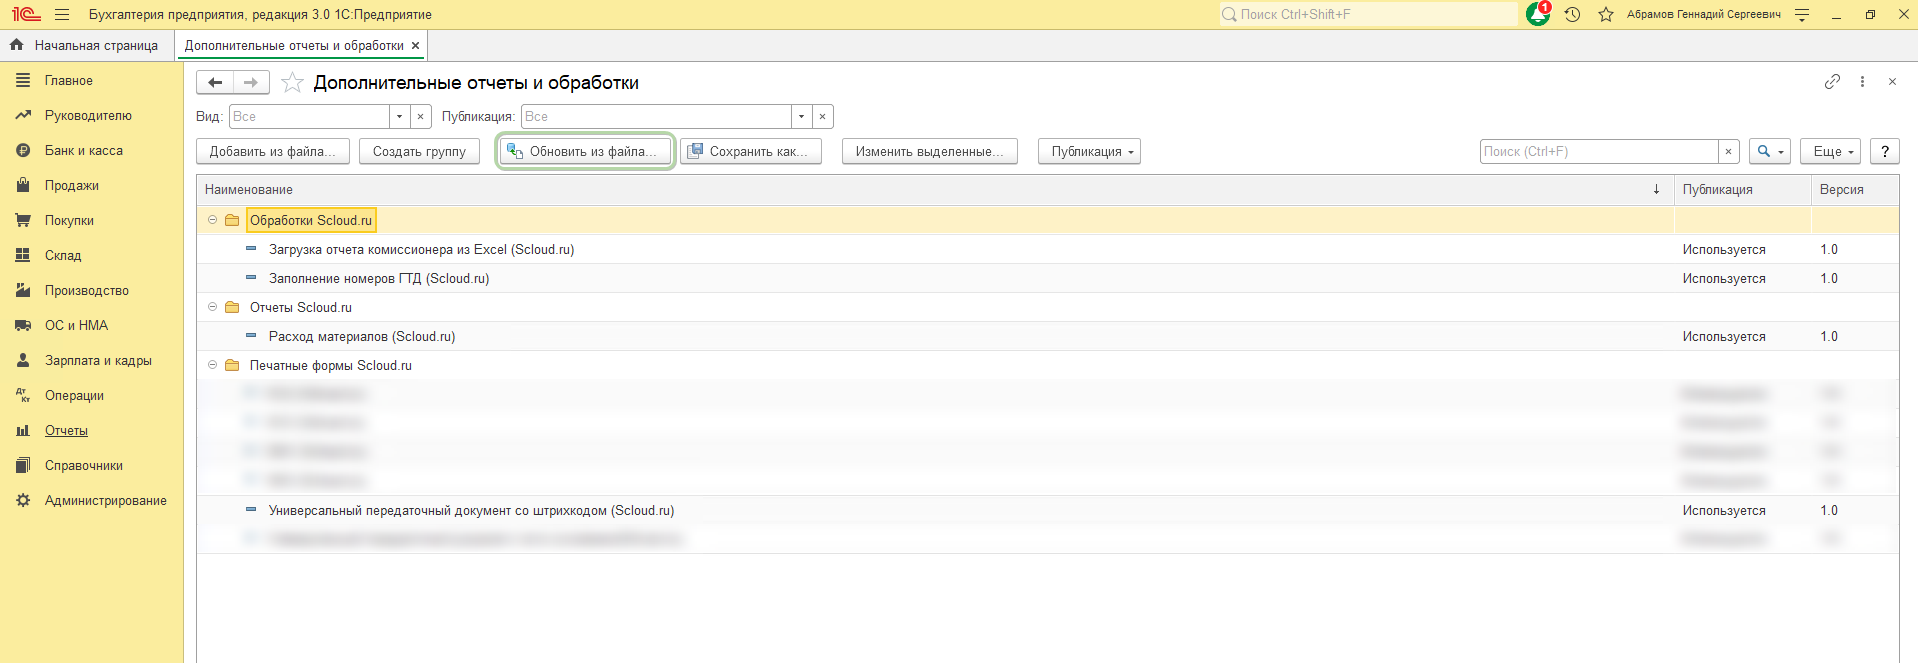Image resolution: width=1918 pixels, height=663 pixels.
Task: Sort by Наименование column header
Action: pos(935,190)
